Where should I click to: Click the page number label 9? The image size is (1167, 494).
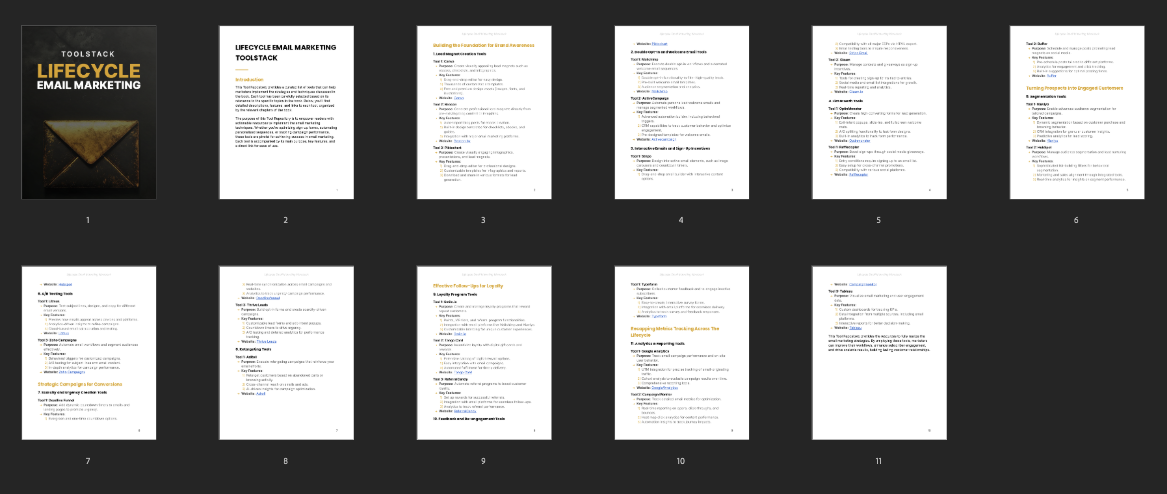click(483, 461)
